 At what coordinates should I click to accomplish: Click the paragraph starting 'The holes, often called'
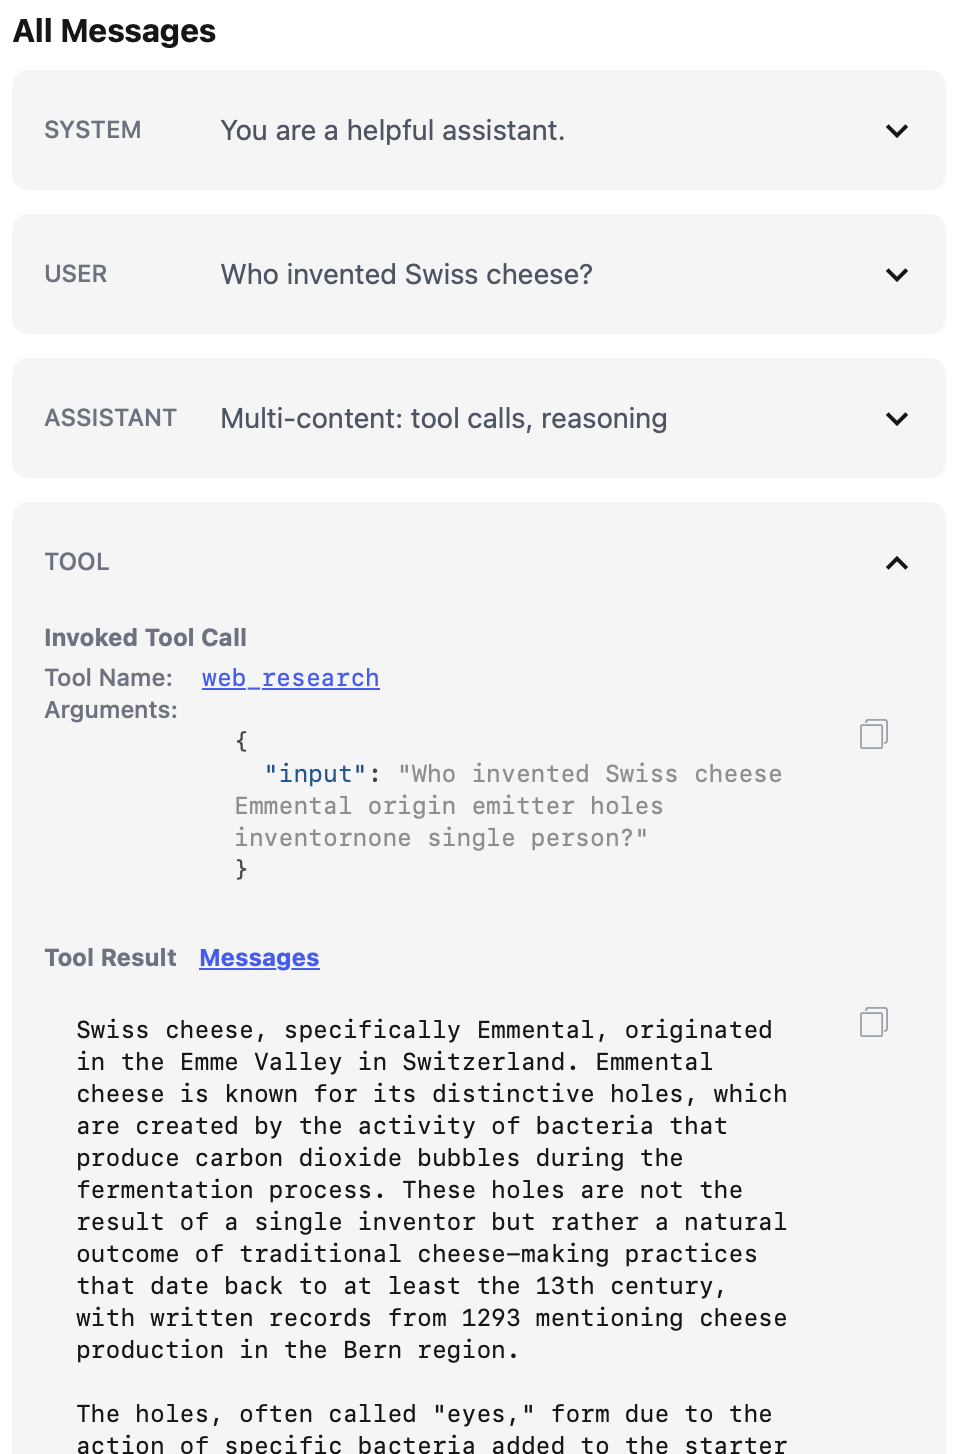(431, 1429)
